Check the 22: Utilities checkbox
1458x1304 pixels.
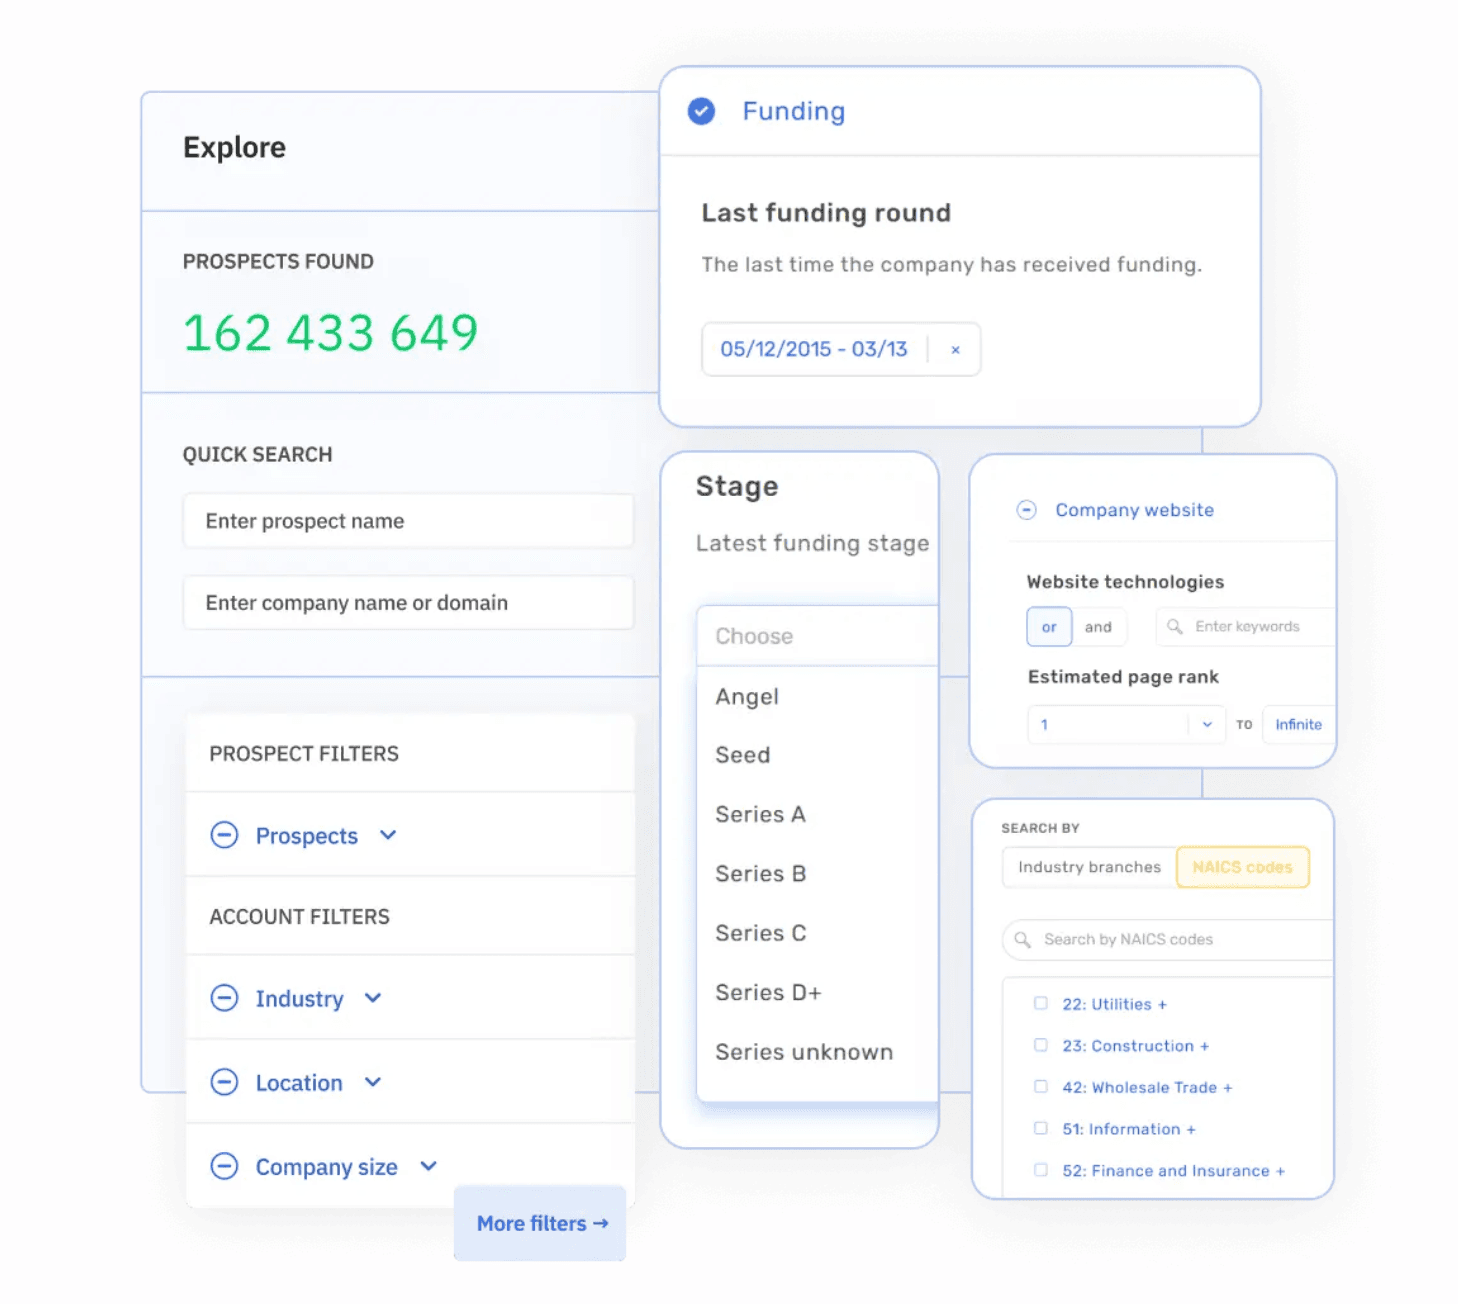[x=1040, y=1004]
